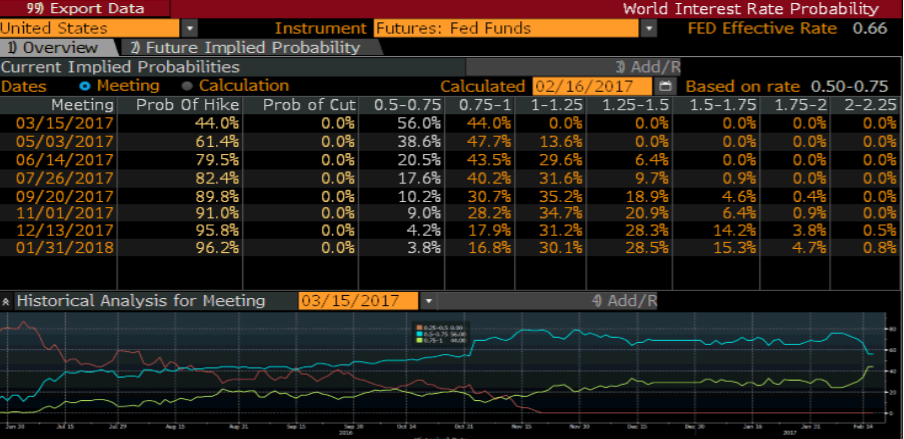This screenshot has width=904, height=439.
Task: Click the 3) Add/R field
Action: point(573,67)
